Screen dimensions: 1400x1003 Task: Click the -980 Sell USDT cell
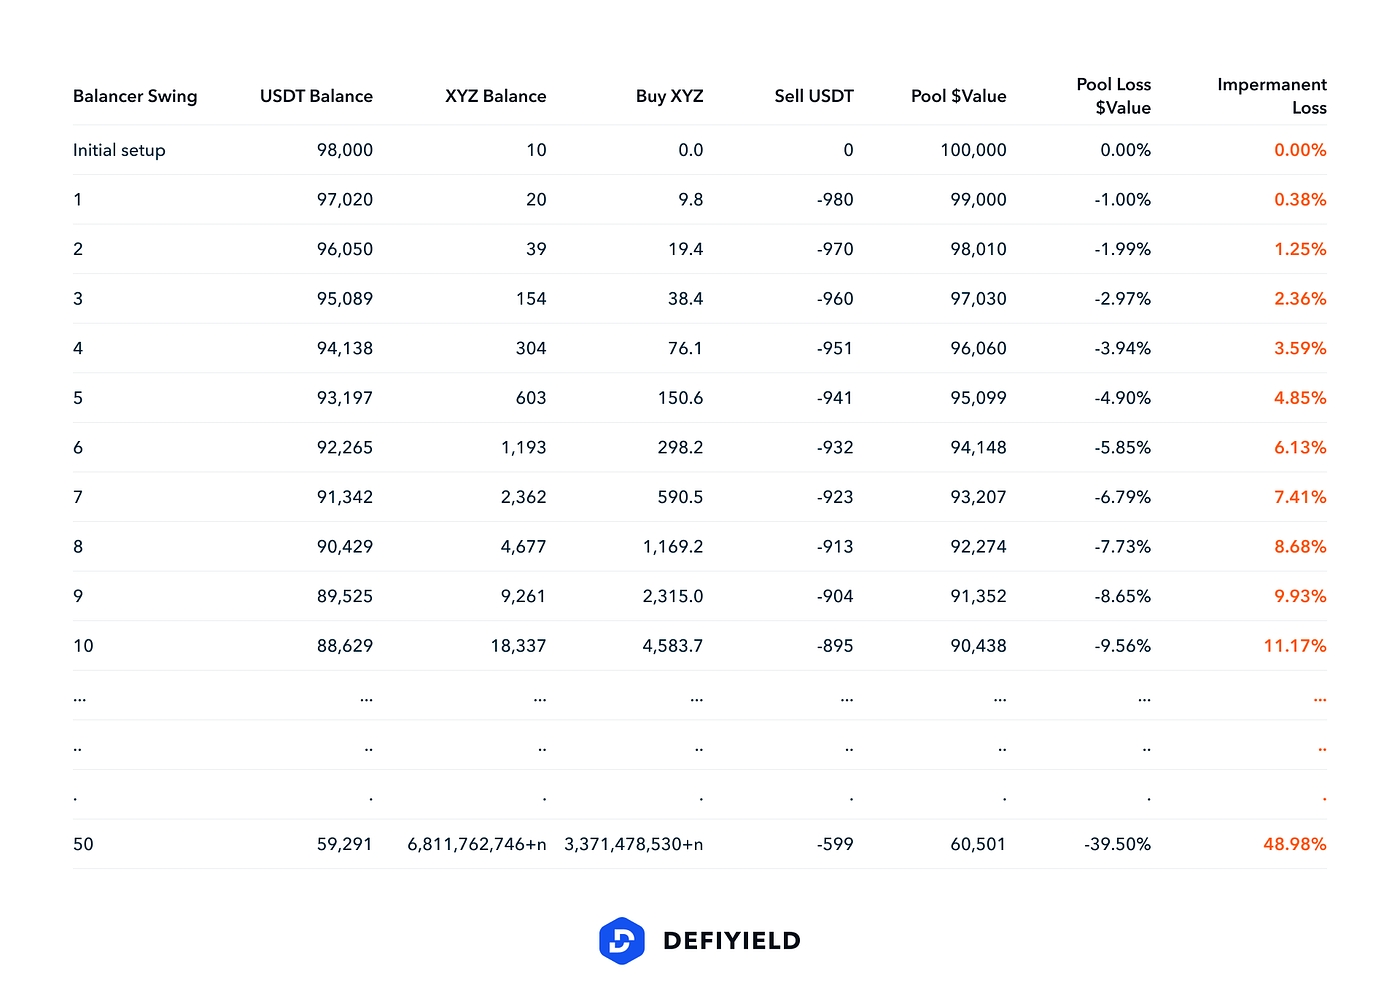pos(835,200)
